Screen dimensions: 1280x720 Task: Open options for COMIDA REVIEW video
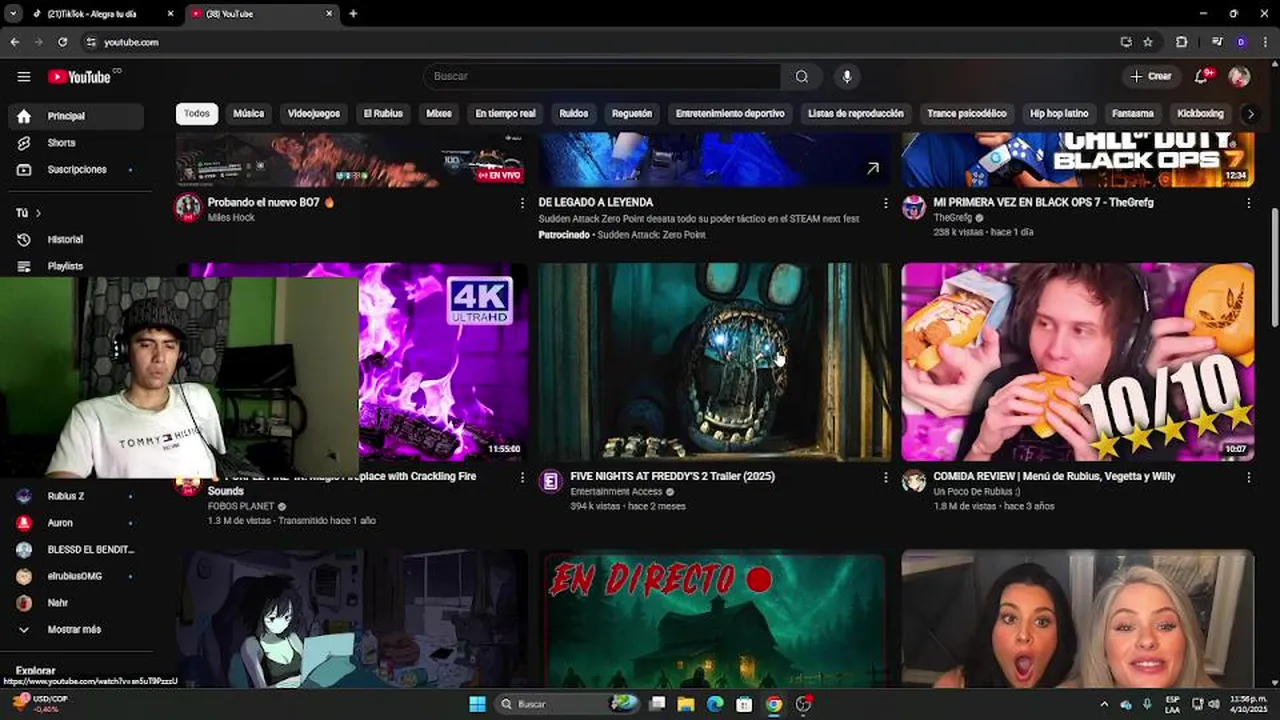(x=1248, y=478)
